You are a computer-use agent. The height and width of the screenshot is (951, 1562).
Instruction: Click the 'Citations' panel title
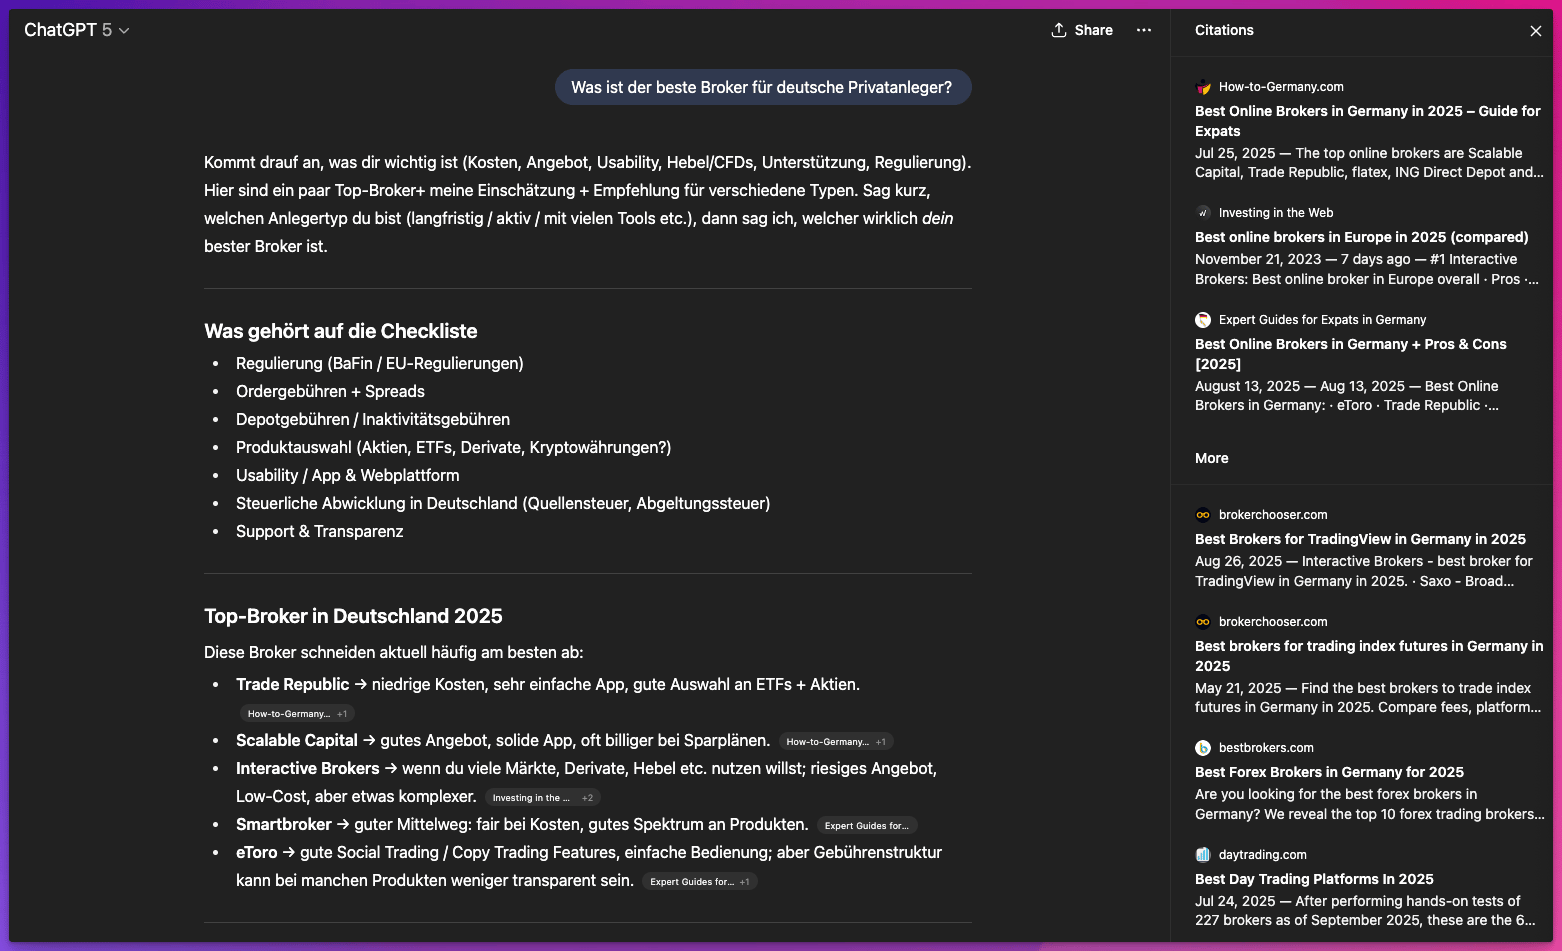1224,30
